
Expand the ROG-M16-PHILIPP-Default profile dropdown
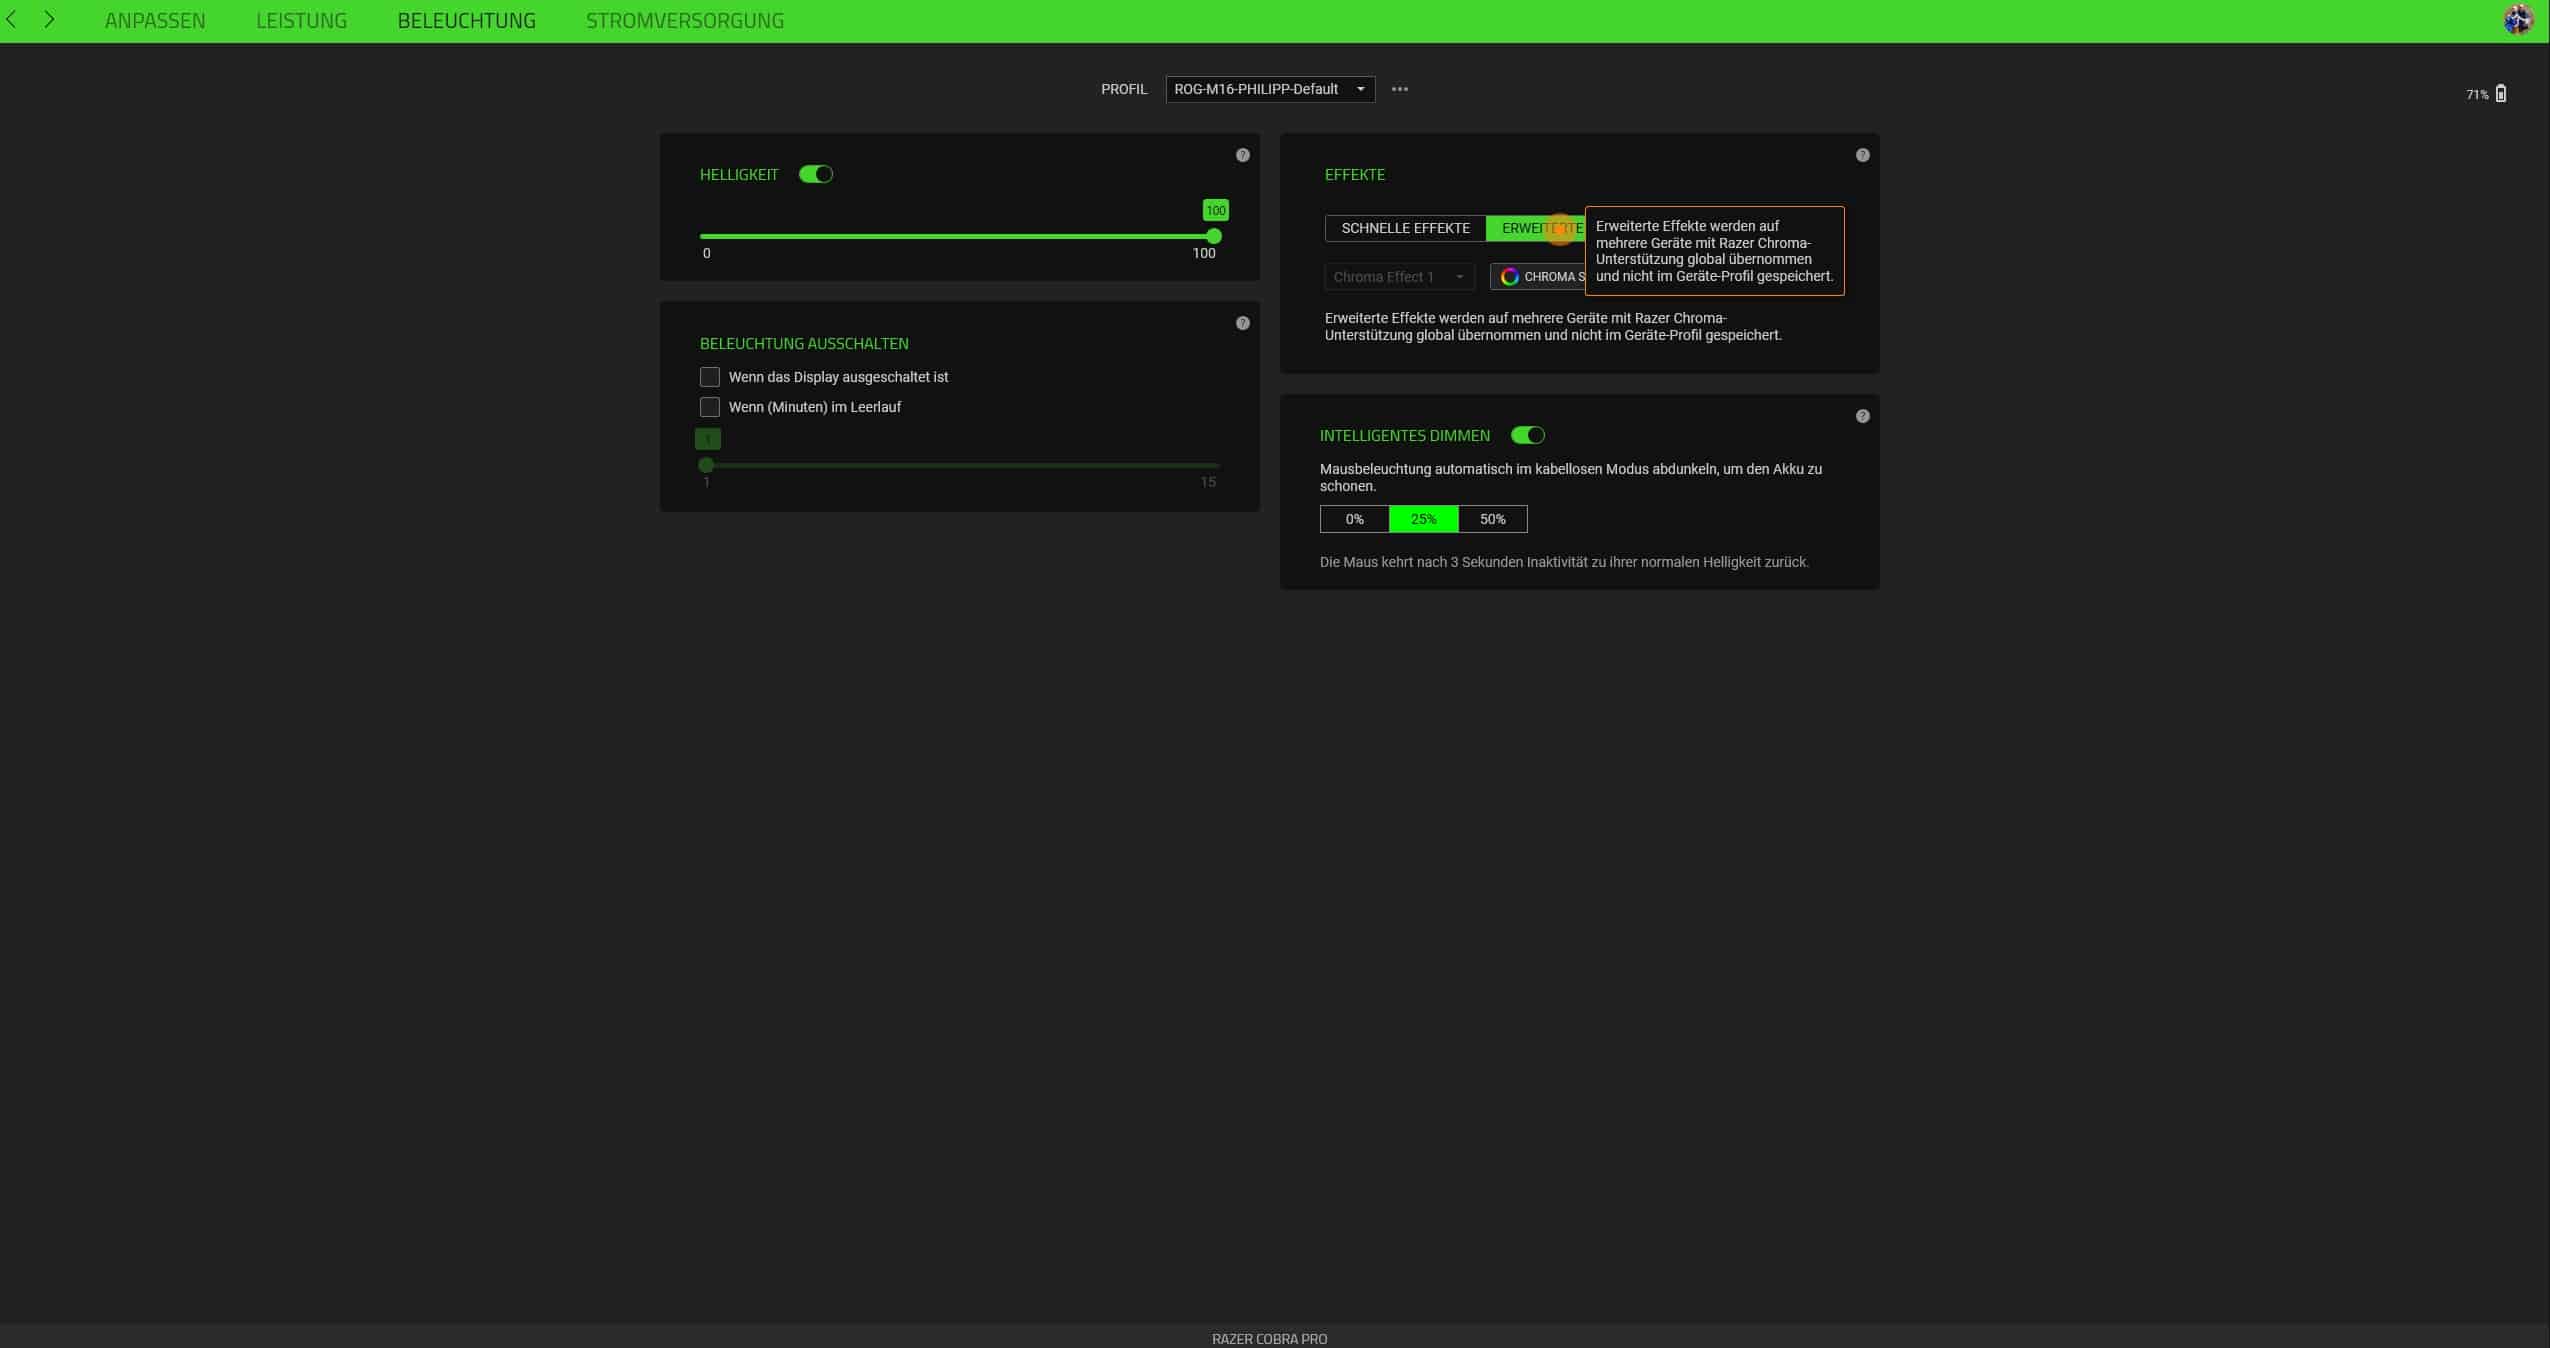(x=1269, y=89)
